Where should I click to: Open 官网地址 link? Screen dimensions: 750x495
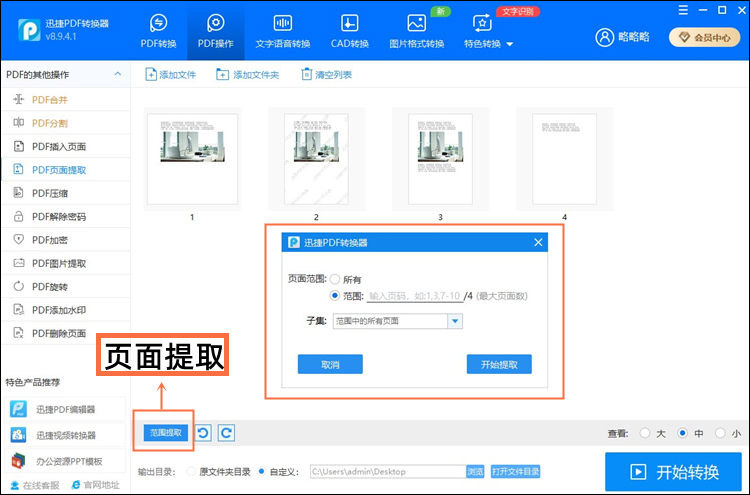95,485
